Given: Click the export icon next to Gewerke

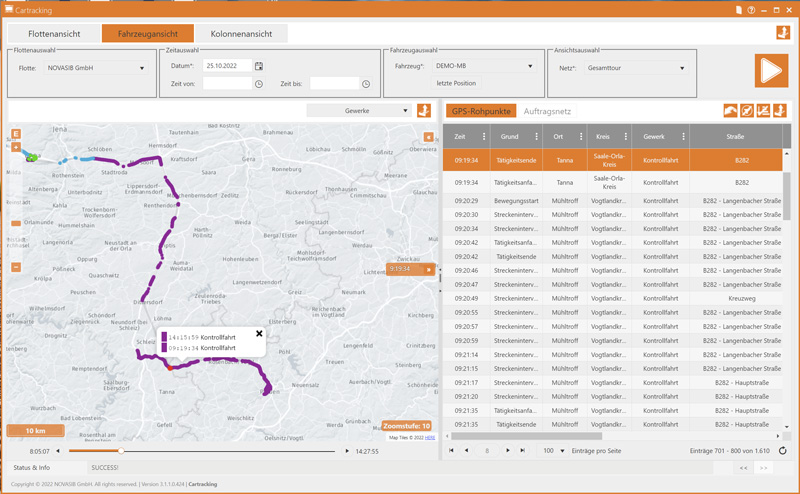Looking at the screenshot, I should (423, 110).
